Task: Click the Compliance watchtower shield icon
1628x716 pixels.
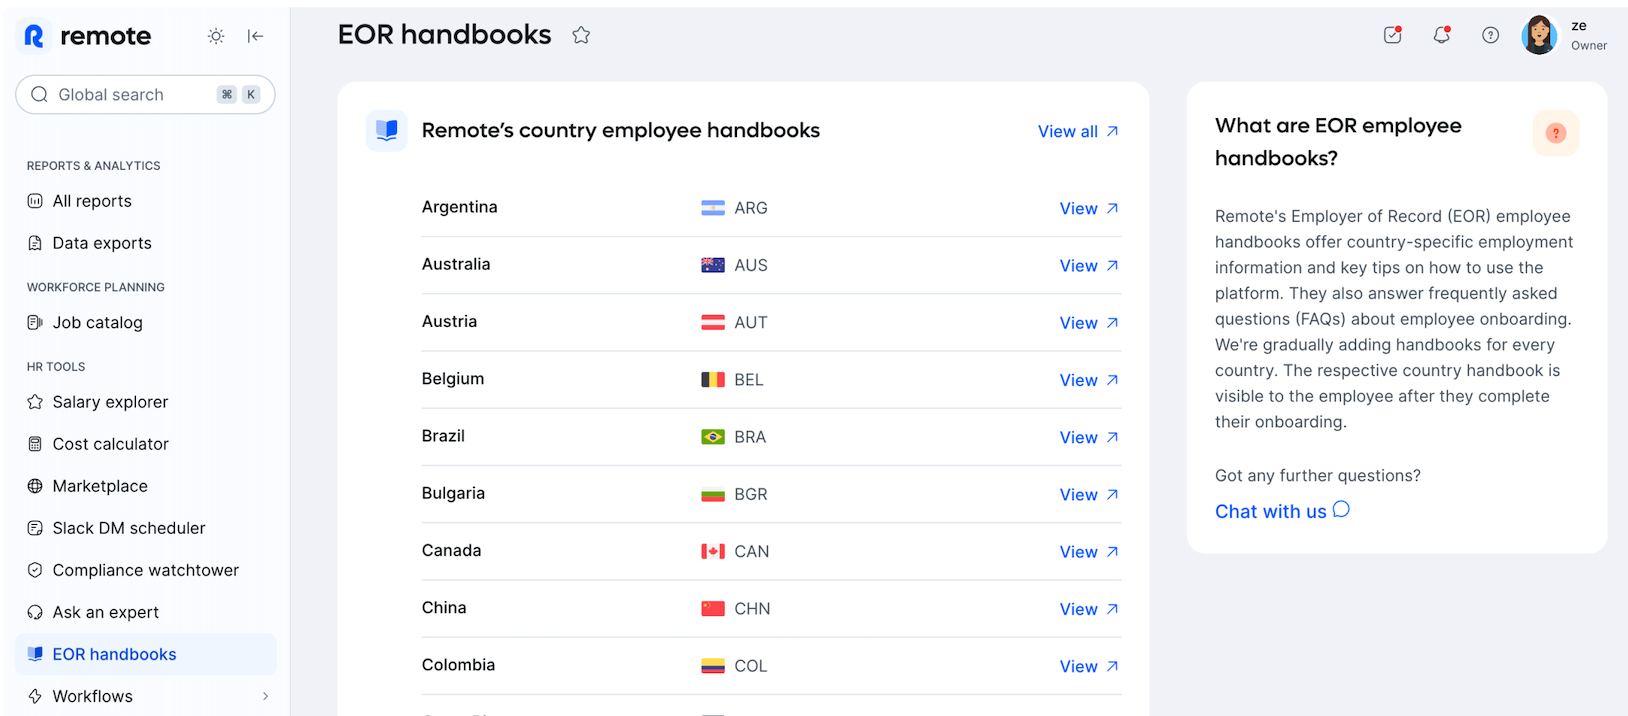Action: [35, 570]
